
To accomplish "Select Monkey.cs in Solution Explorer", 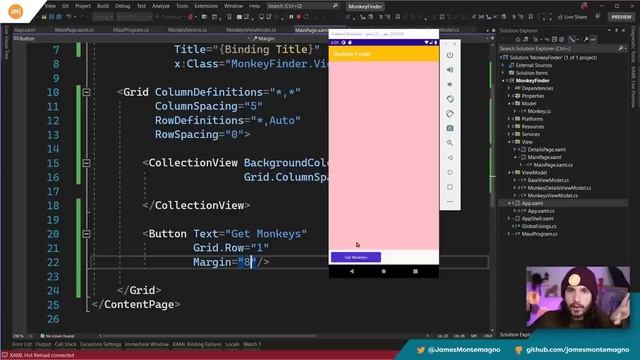I will 539,111.
